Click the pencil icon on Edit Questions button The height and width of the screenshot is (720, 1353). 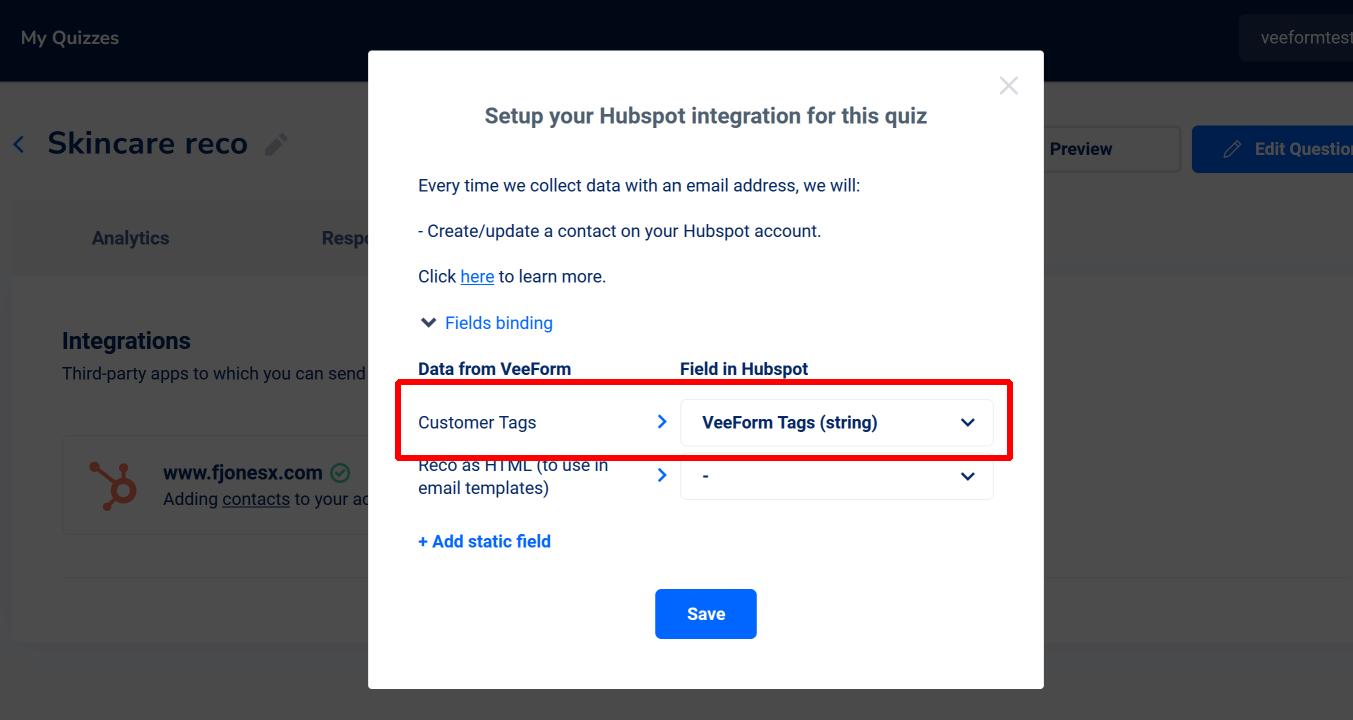[x=1232, y=149]
